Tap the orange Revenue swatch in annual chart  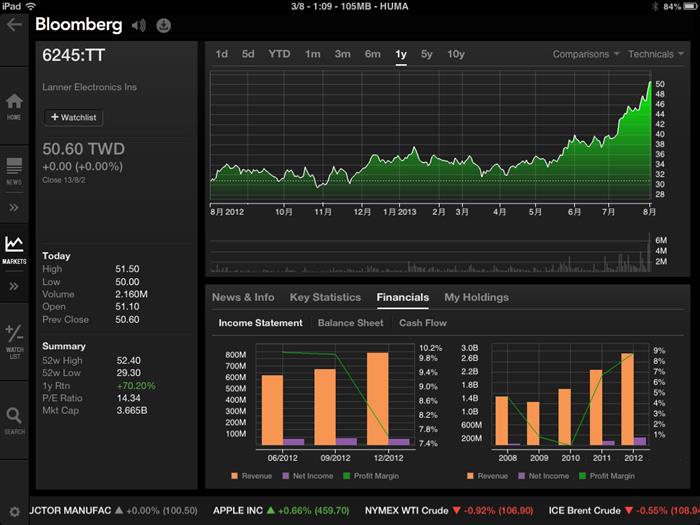click(470, 476)
